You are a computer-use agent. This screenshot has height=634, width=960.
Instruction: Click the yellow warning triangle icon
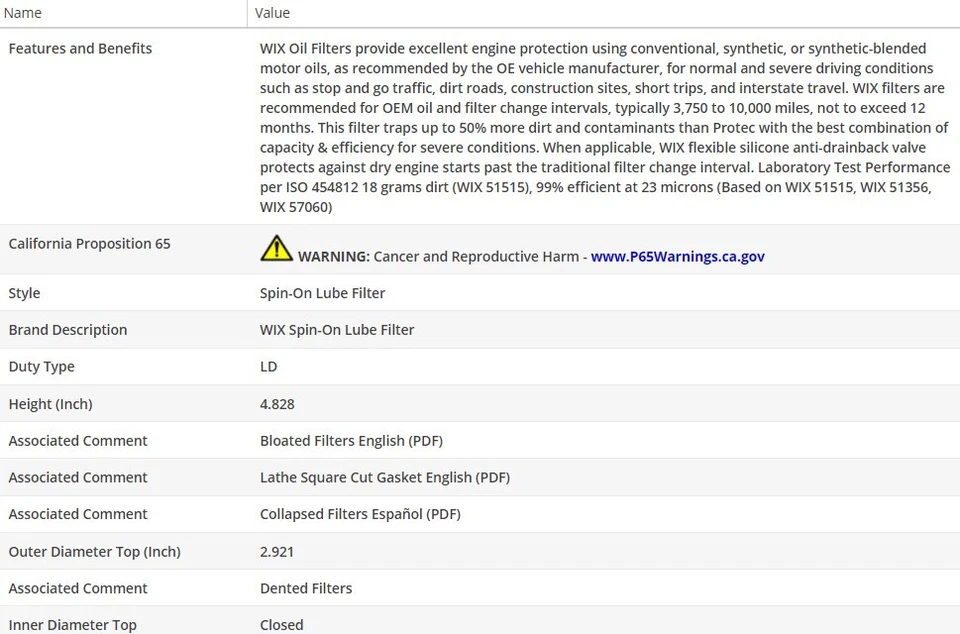tap(276, 249)
